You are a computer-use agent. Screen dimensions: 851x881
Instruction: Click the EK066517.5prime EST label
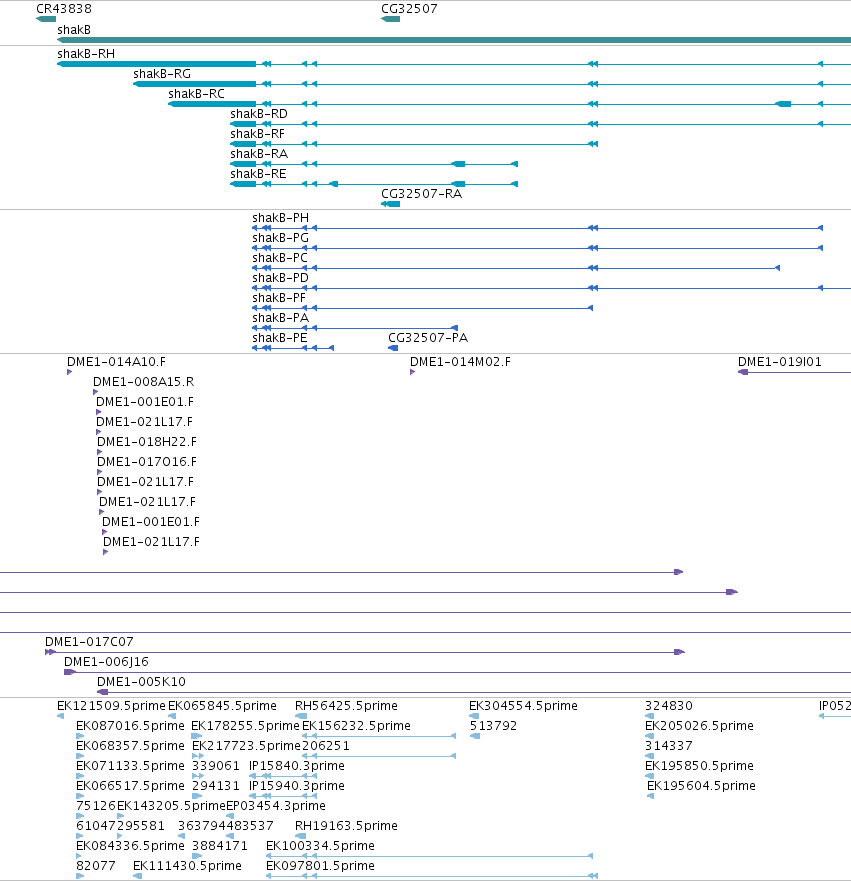(x=130, y=786)
